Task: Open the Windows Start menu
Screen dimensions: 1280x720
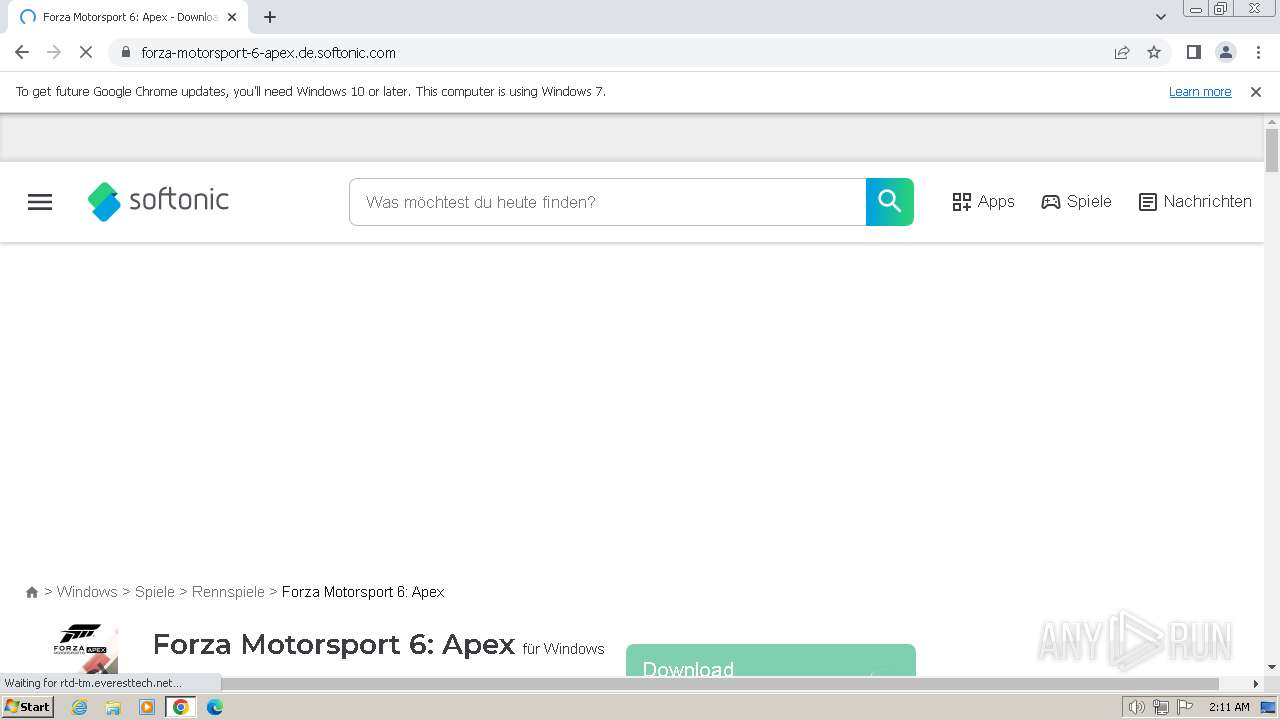Action: click(x=28, y=707)
